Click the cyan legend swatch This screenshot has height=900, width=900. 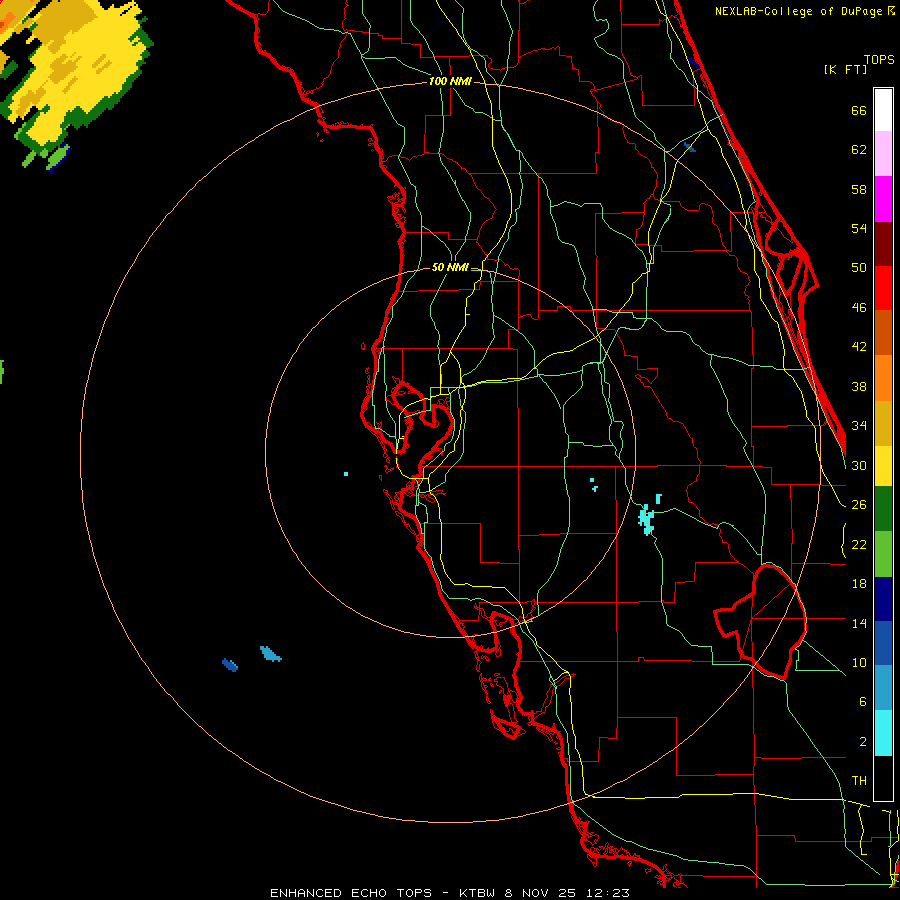point(883,733)
